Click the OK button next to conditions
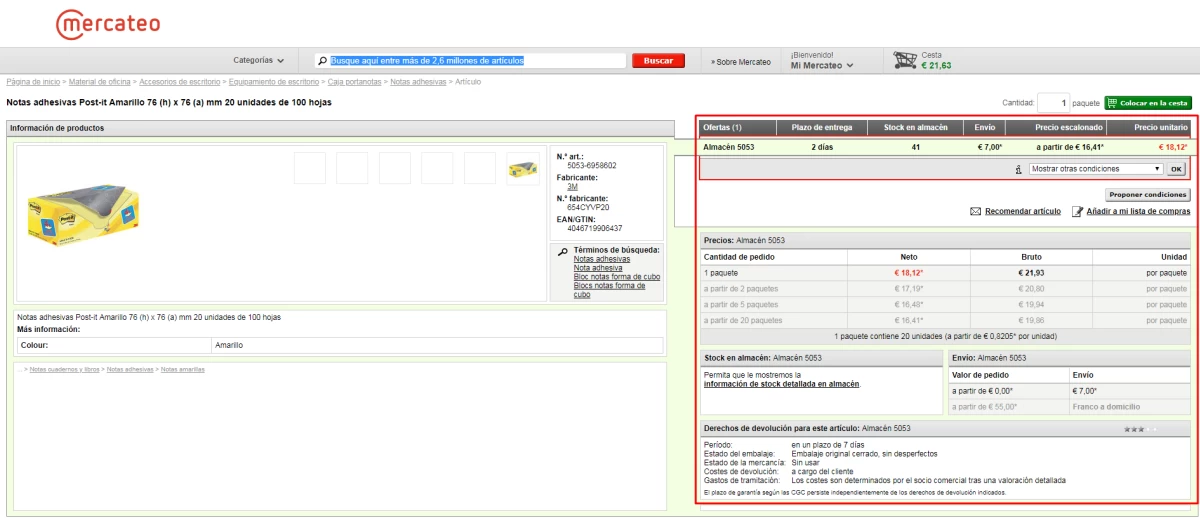Screen dimensions: 1200x518 (x=1176, y=169)
